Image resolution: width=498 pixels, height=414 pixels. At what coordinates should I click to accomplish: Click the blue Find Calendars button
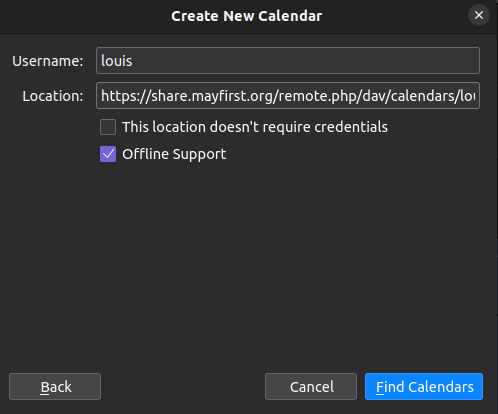pos(424,387)
